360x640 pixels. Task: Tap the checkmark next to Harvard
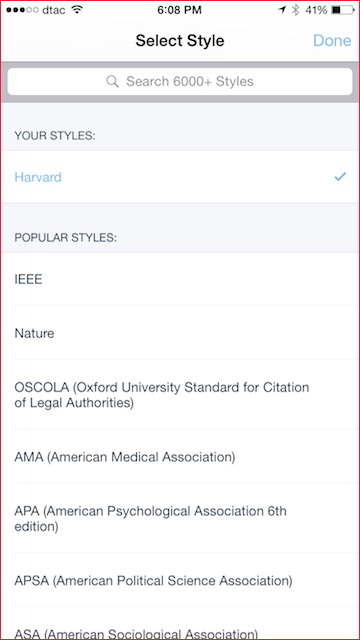340,177
